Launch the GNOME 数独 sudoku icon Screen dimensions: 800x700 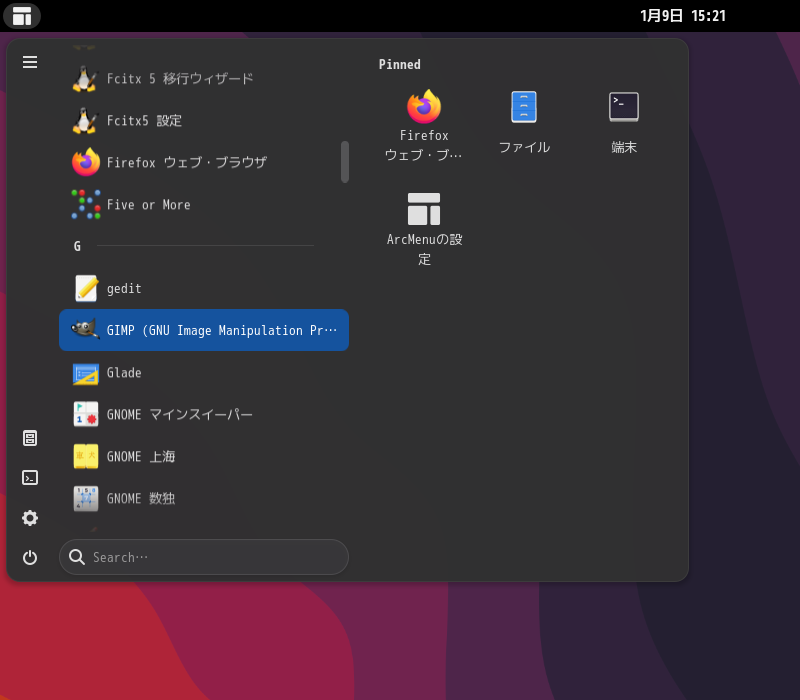[86, 498]
